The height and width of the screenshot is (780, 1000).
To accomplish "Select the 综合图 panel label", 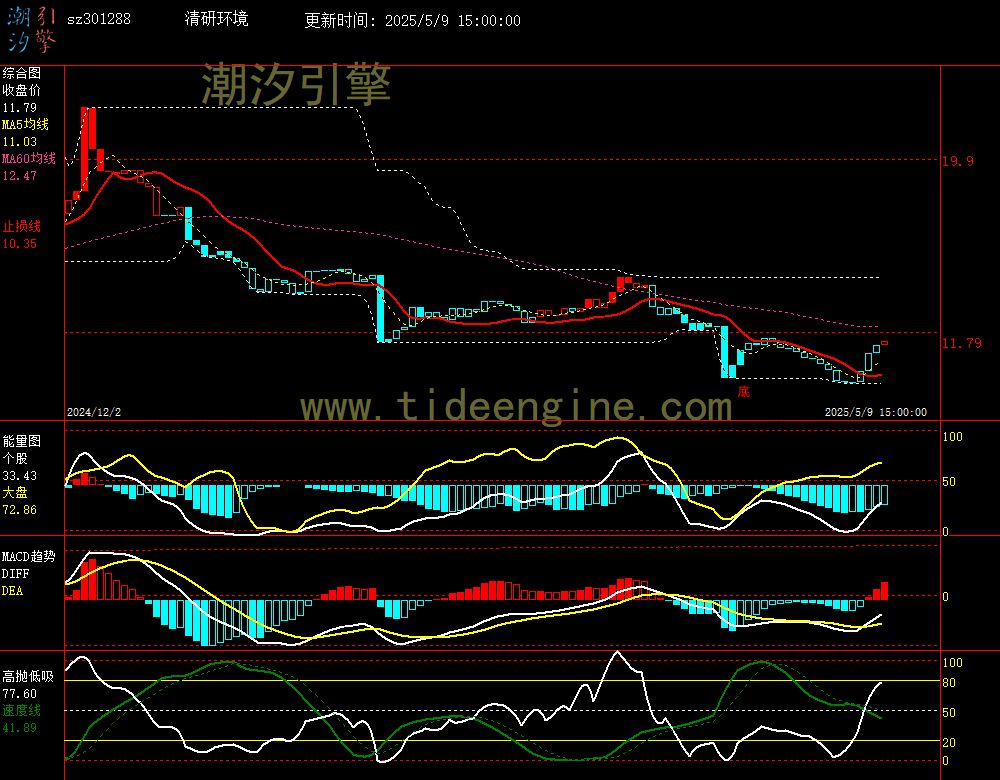I will (x=22, y=73).
